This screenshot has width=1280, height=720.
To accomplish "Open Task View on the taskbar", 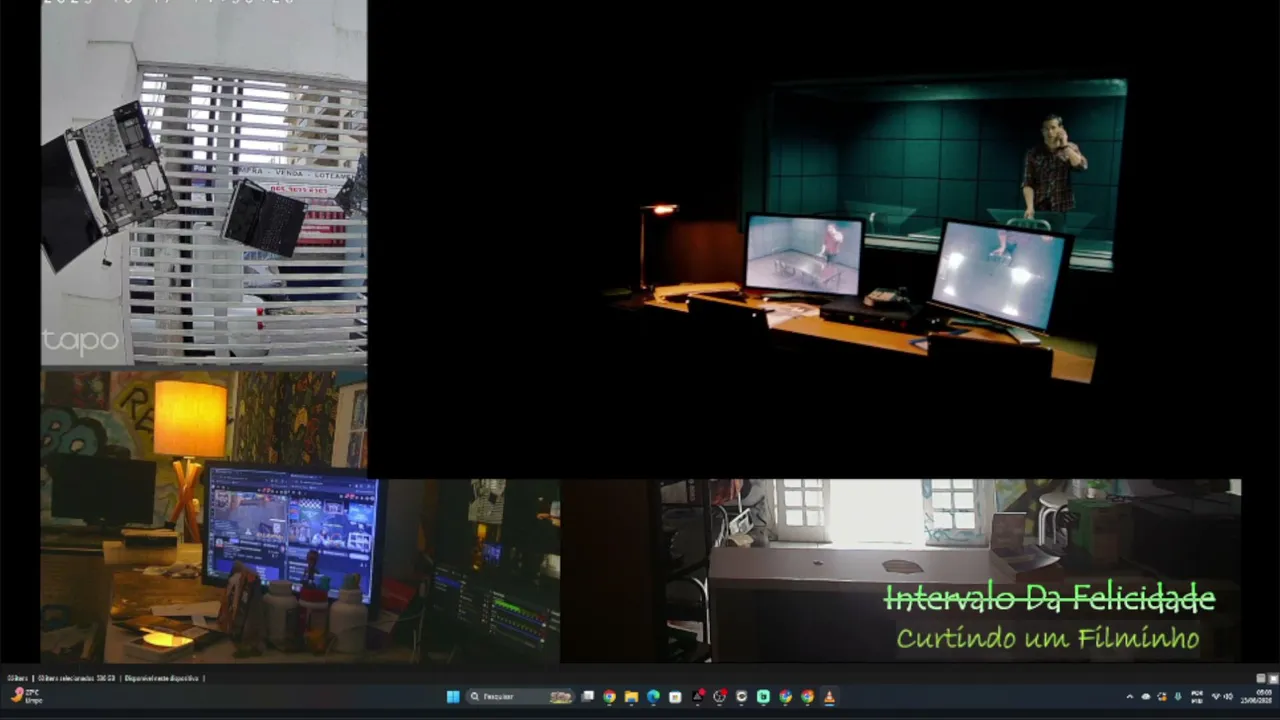I will coord(588,697).
